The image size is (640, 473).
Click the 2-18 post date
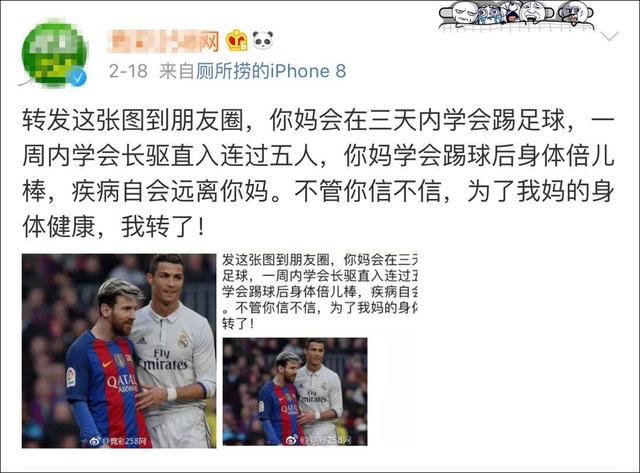tap(128, 71)
